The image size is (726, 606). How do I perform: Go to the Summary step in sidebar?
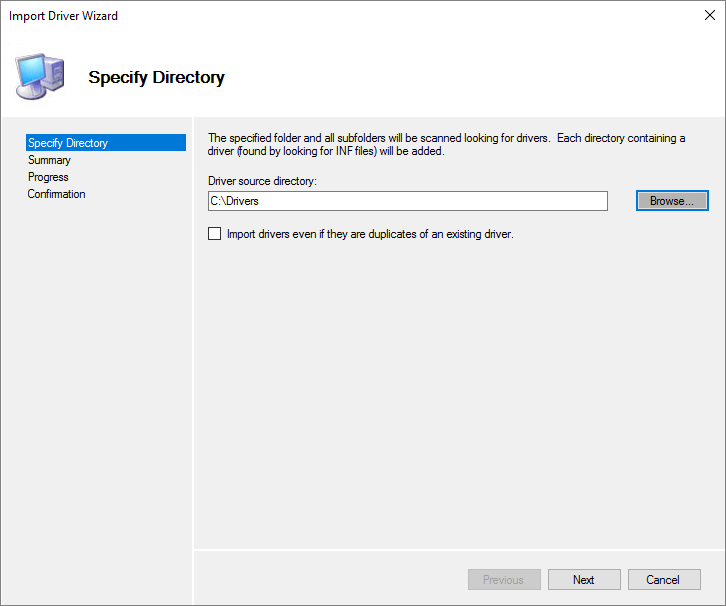(x=49, y=160)
